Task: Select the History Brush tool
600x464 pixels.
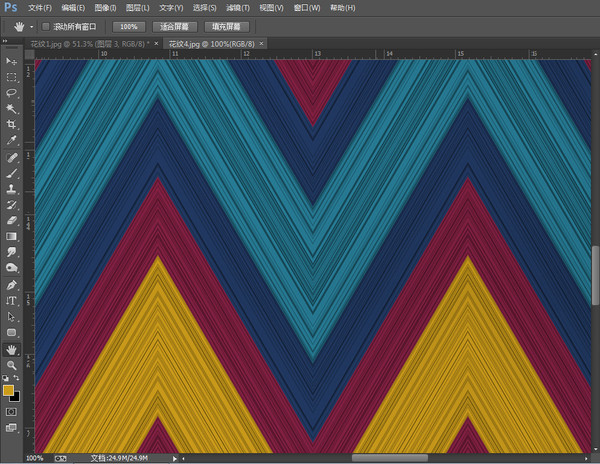Action: tap(11, 205)
